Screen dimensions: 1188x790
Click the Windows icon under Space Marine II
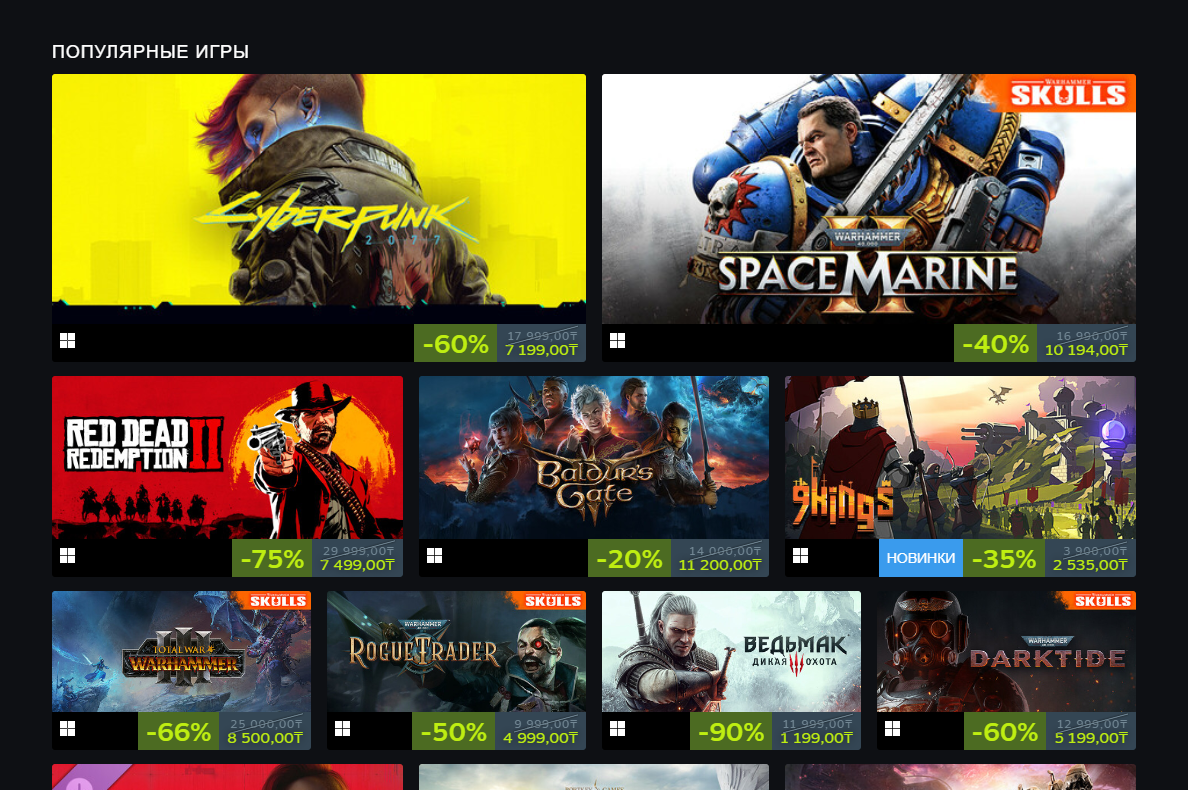617,341
